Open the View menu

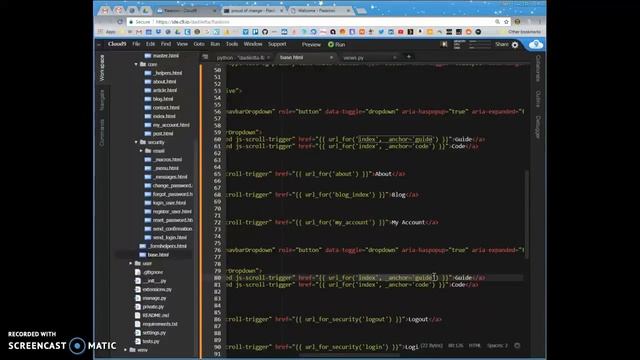tap(182, 44)
